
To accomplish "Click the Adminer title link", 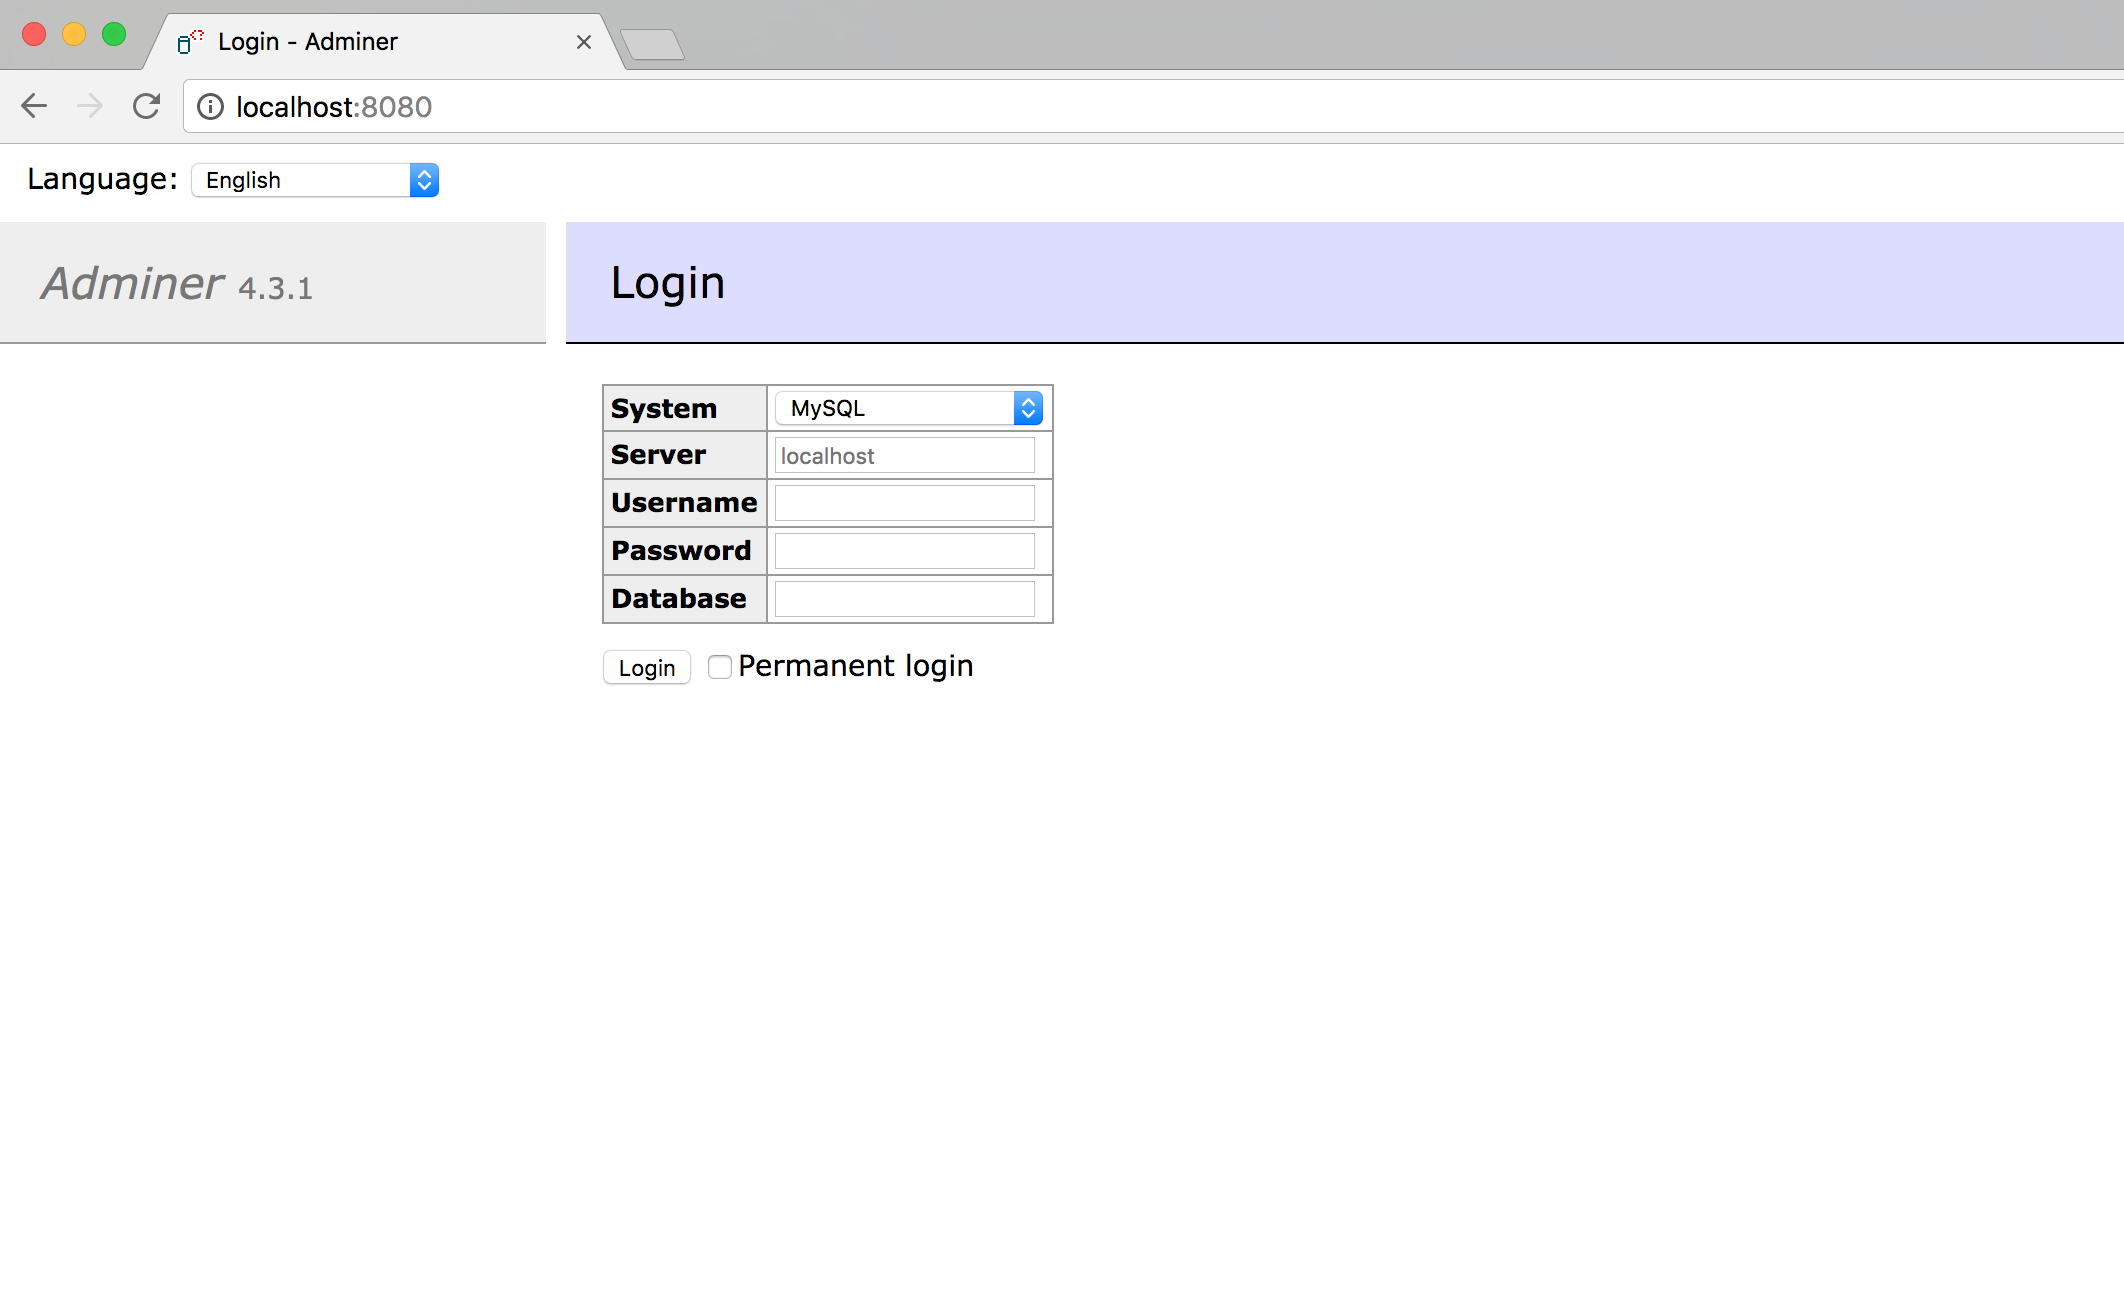I will (133, 284).
